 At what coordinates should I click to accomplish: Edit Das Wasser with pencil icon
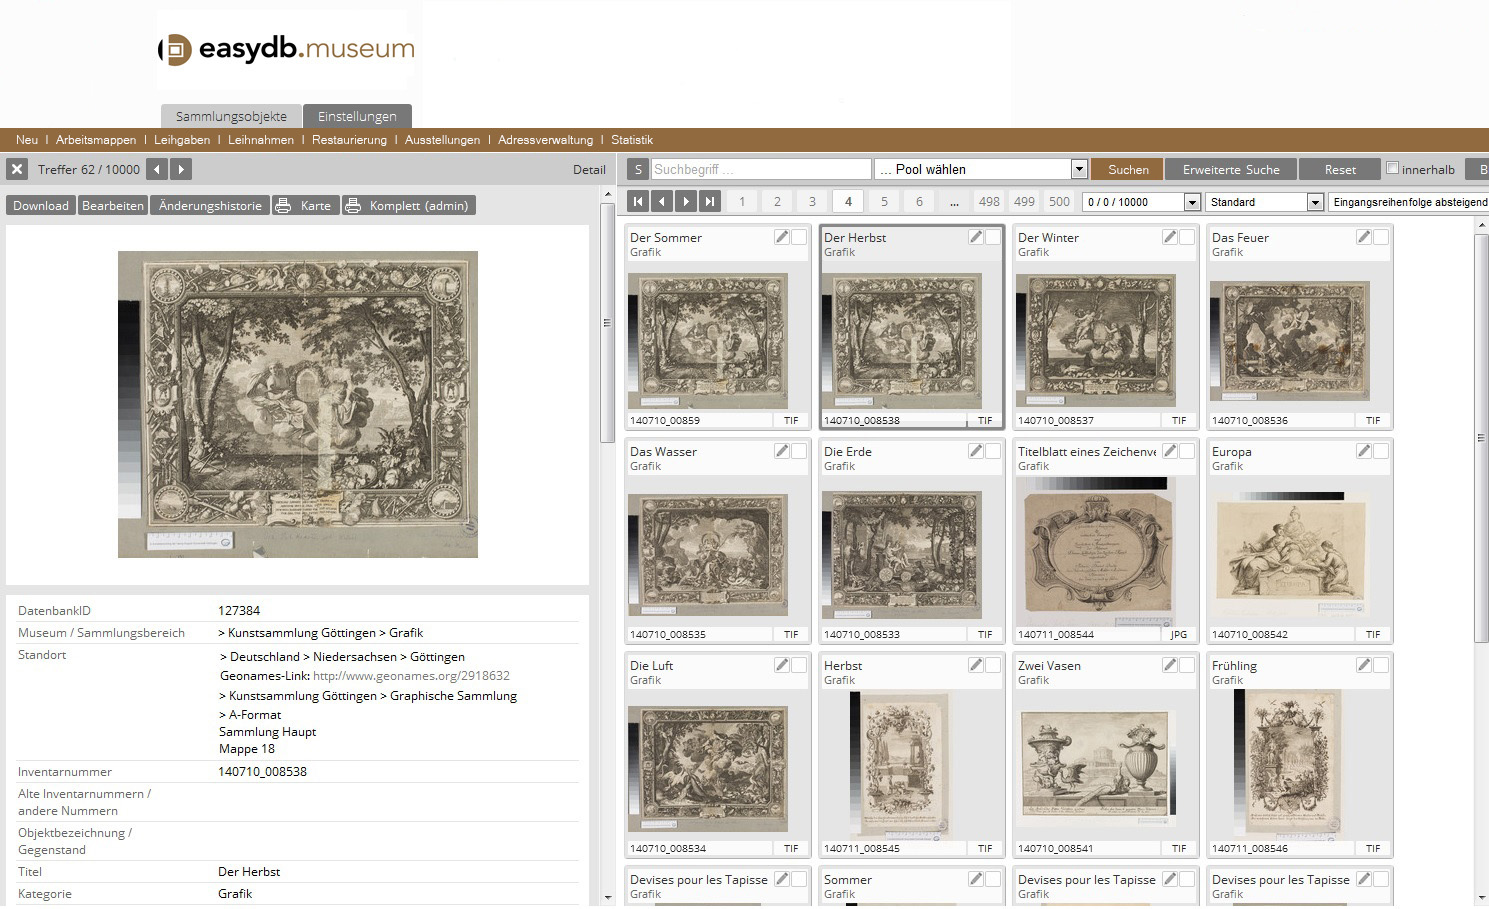pyautogui.click(x=782, y=451)
